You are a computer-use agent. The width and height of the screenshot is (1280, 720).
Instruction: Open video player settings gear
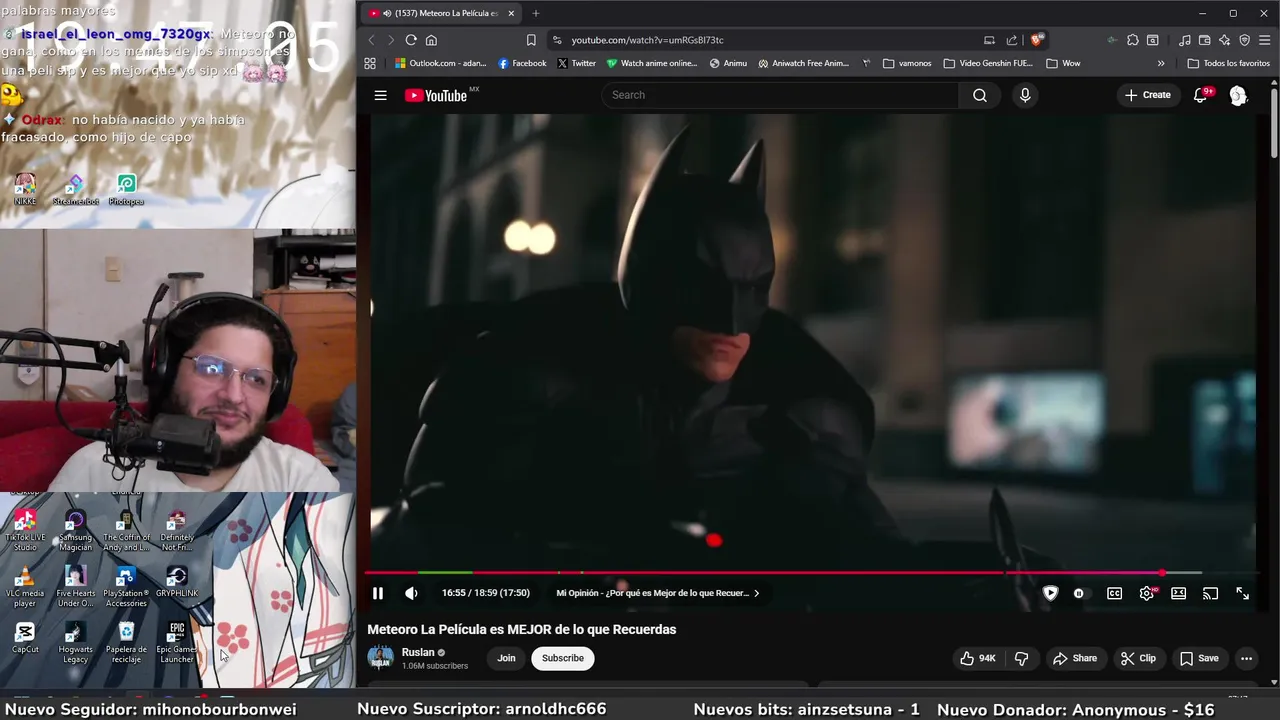point(1147,593)
